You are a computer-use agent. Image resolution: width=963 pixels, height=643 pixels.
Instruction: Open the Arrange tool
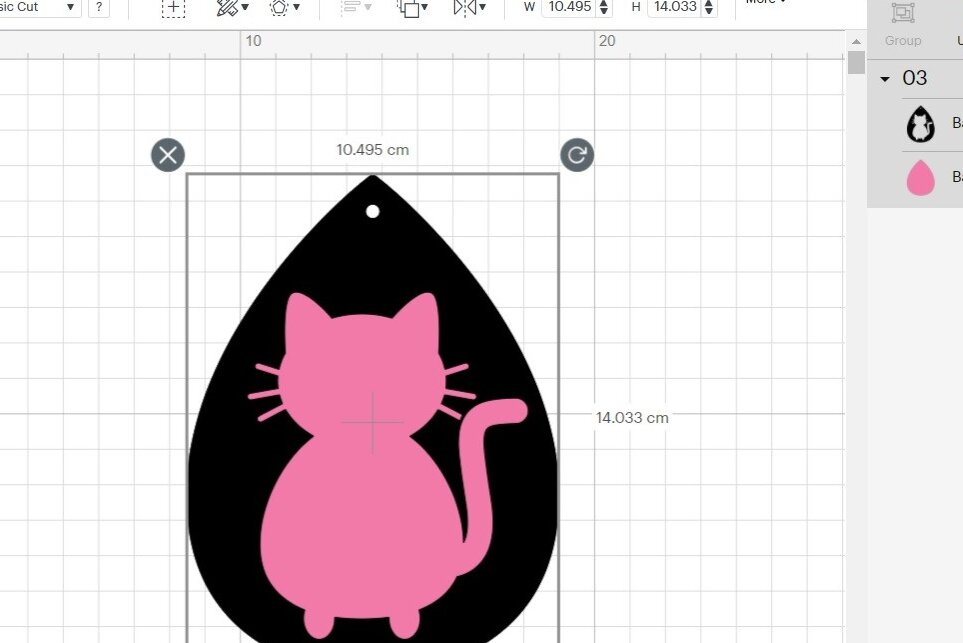point(411,8)
